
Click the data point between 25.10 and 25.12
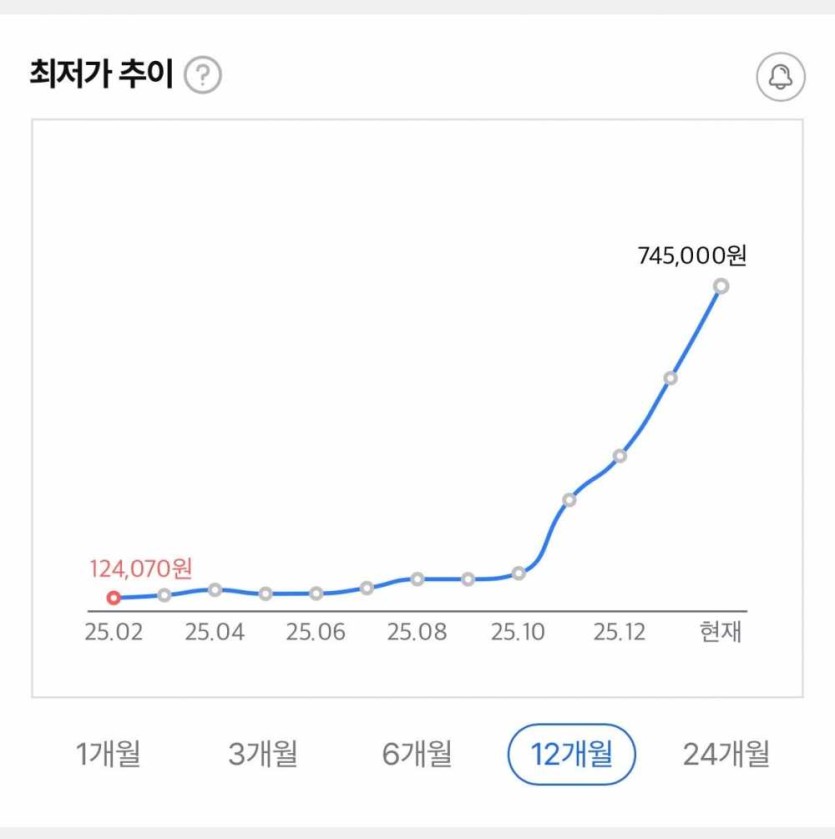[569, 500]
